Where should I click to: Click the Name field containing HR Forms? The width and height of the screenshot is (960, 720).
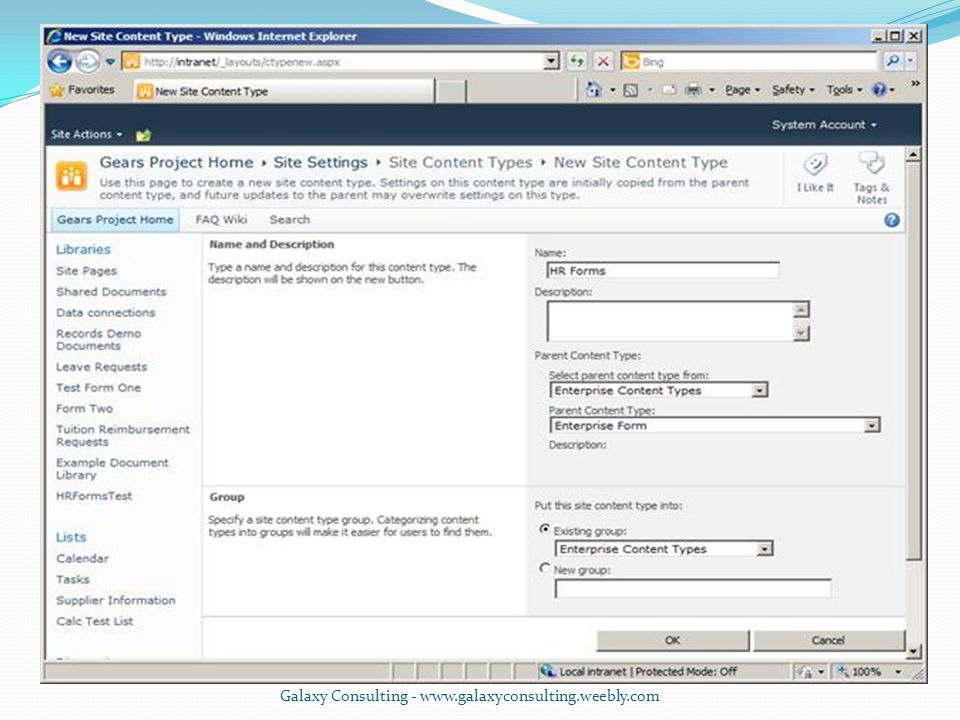click(x=662, y=271)
